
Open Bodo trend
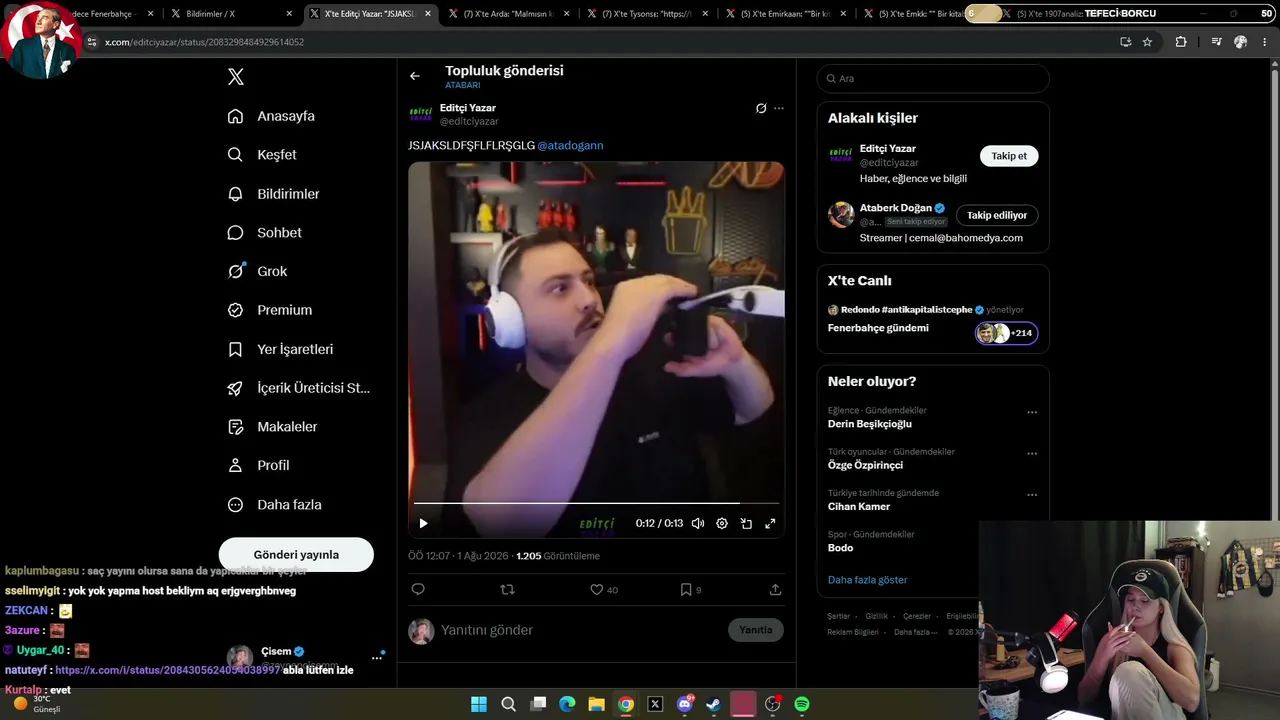[841, 548]
